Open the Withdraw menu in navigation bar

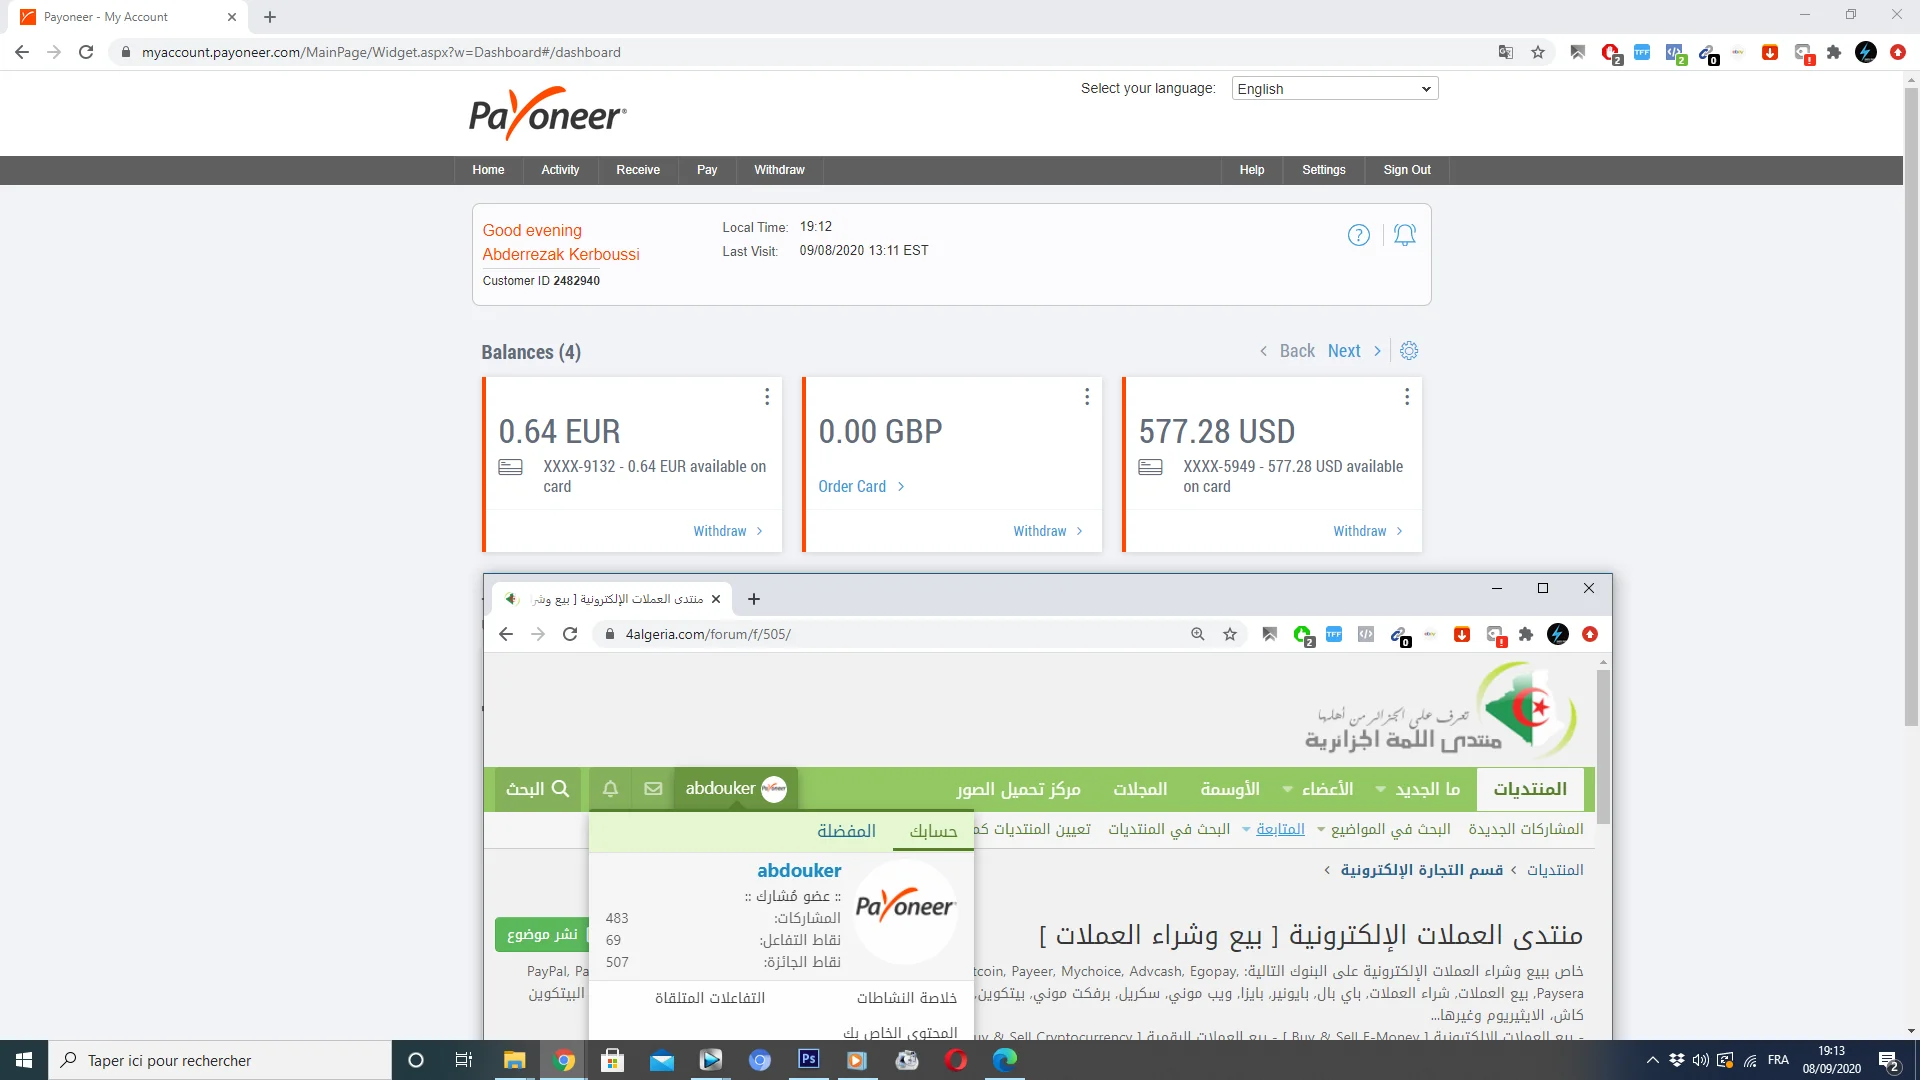[779, 170]
